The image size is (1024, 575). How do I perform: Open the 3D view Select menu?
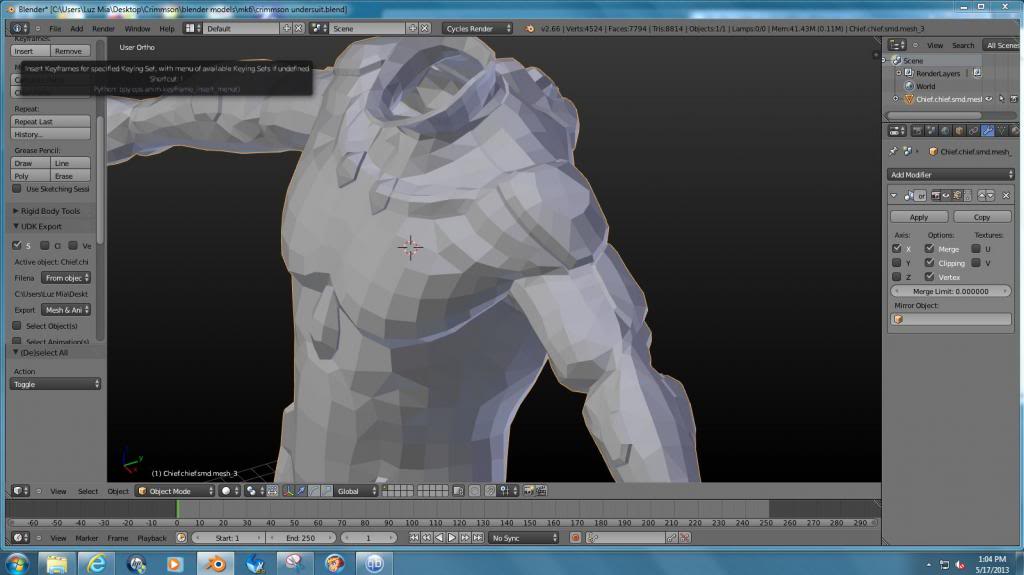coord(88,491)
